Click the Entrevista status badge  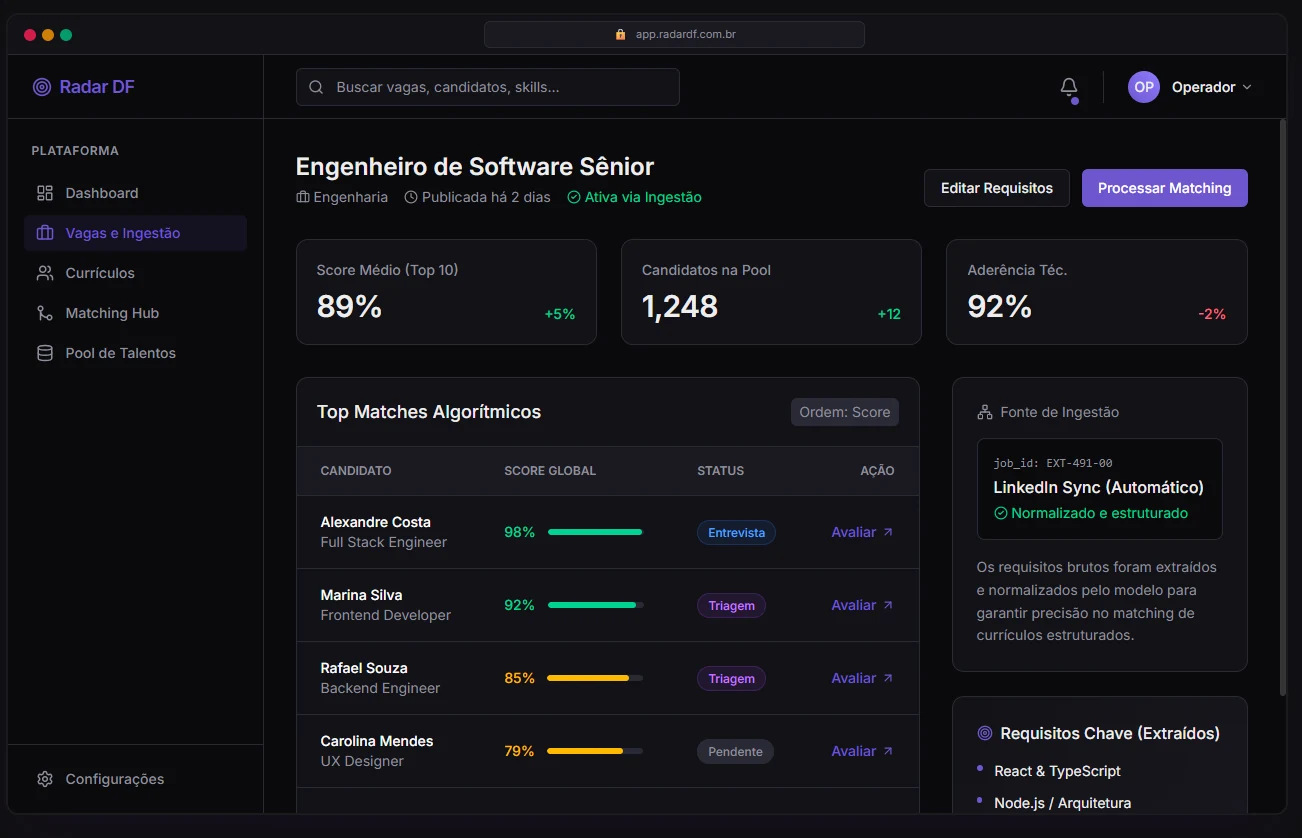(x=736, y=533)
